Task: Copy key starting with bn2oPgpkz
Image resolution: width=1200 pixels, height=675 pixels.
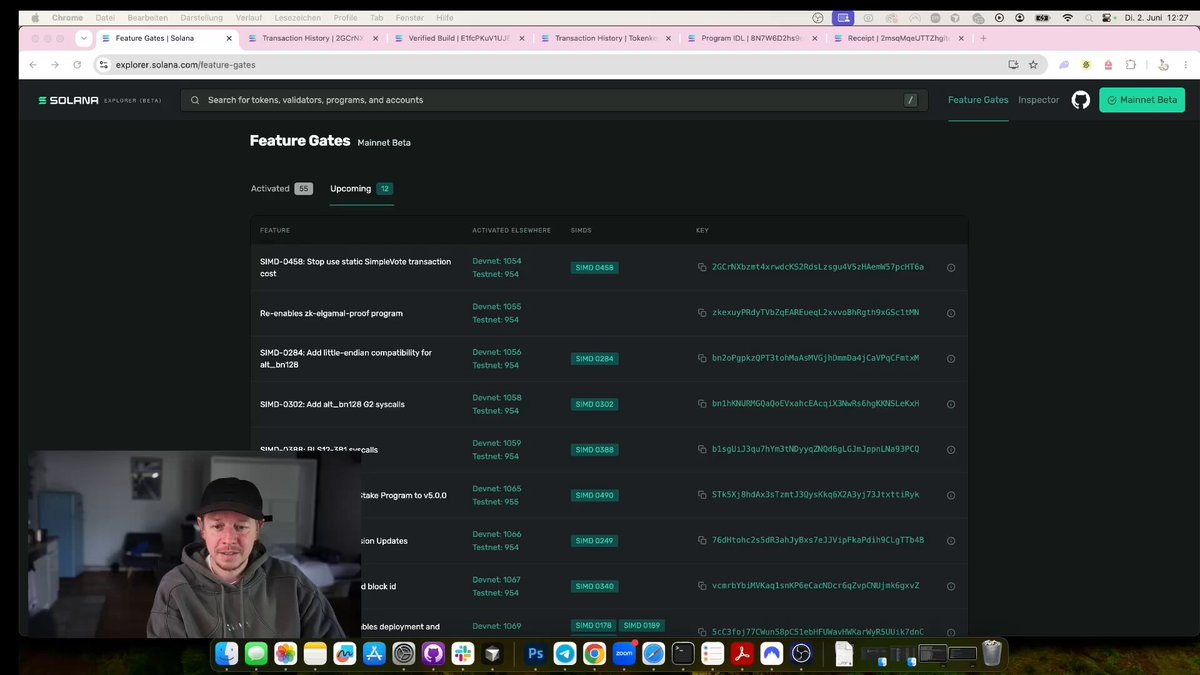Action: (702, 358)
